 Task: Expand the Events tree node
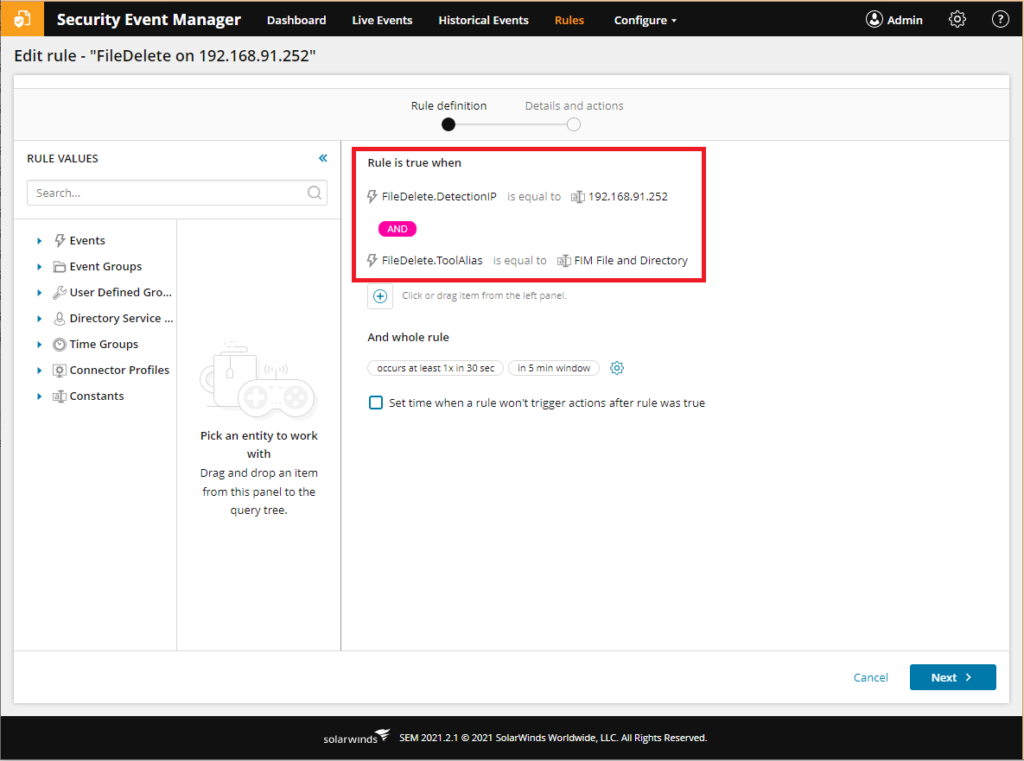(39, 241)
